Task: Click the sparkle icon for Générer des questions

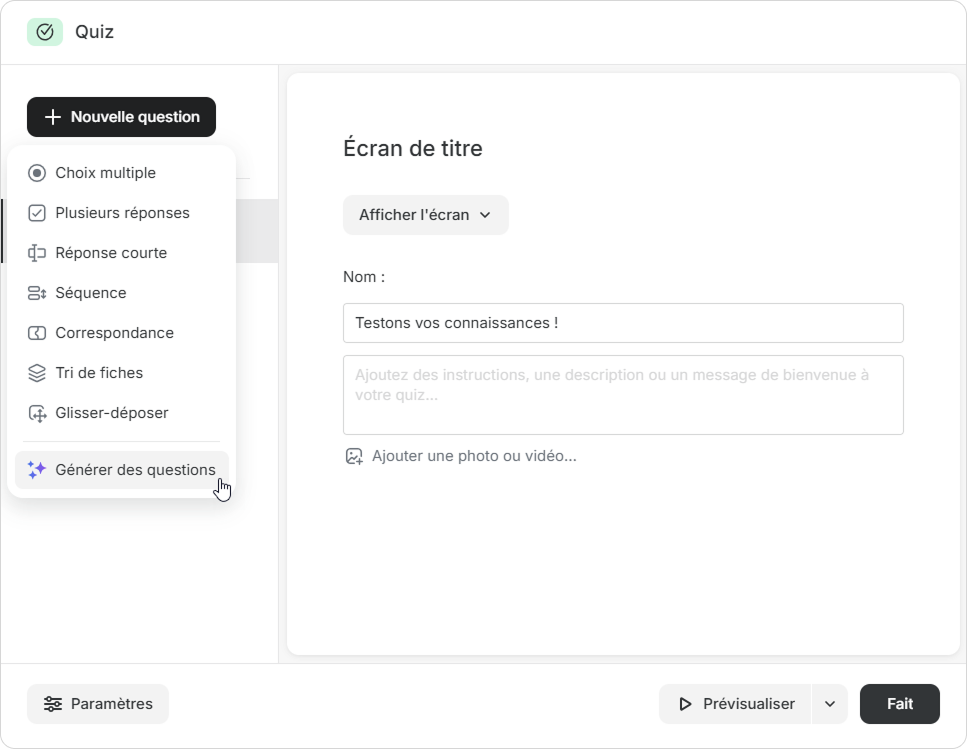Action: tap(37, 470)
